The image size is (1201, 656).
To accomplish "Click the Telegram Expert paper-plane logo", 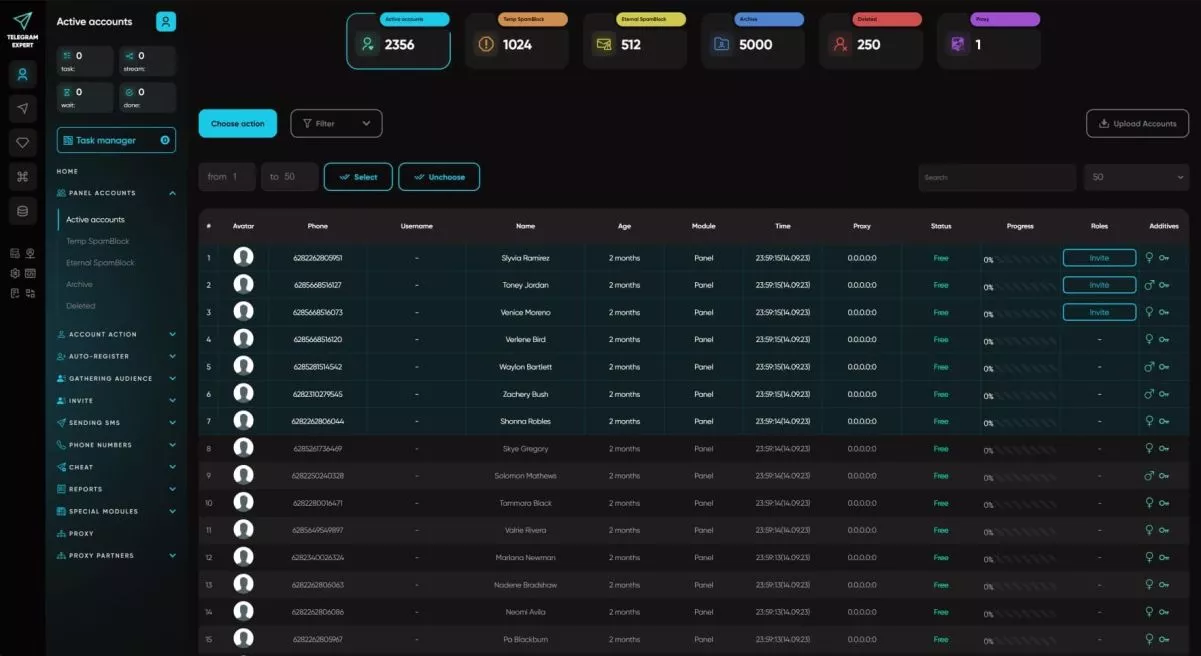I will click(22, 21).
